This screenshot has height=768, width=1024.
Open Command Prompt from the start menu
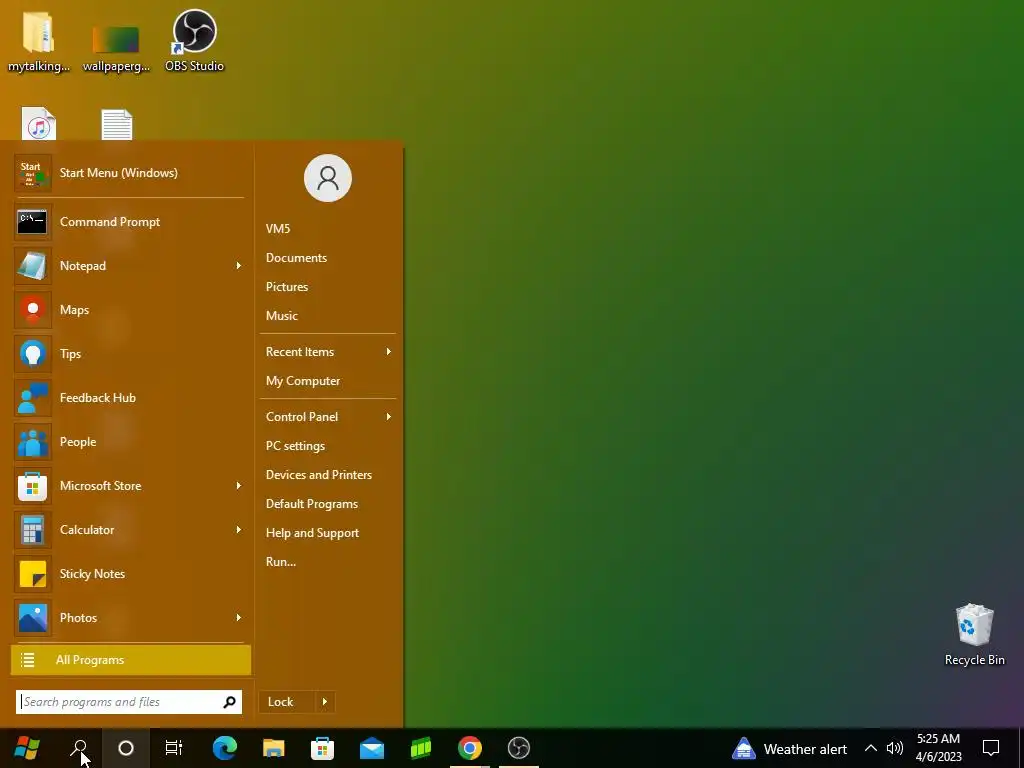[x=129, y=222]
